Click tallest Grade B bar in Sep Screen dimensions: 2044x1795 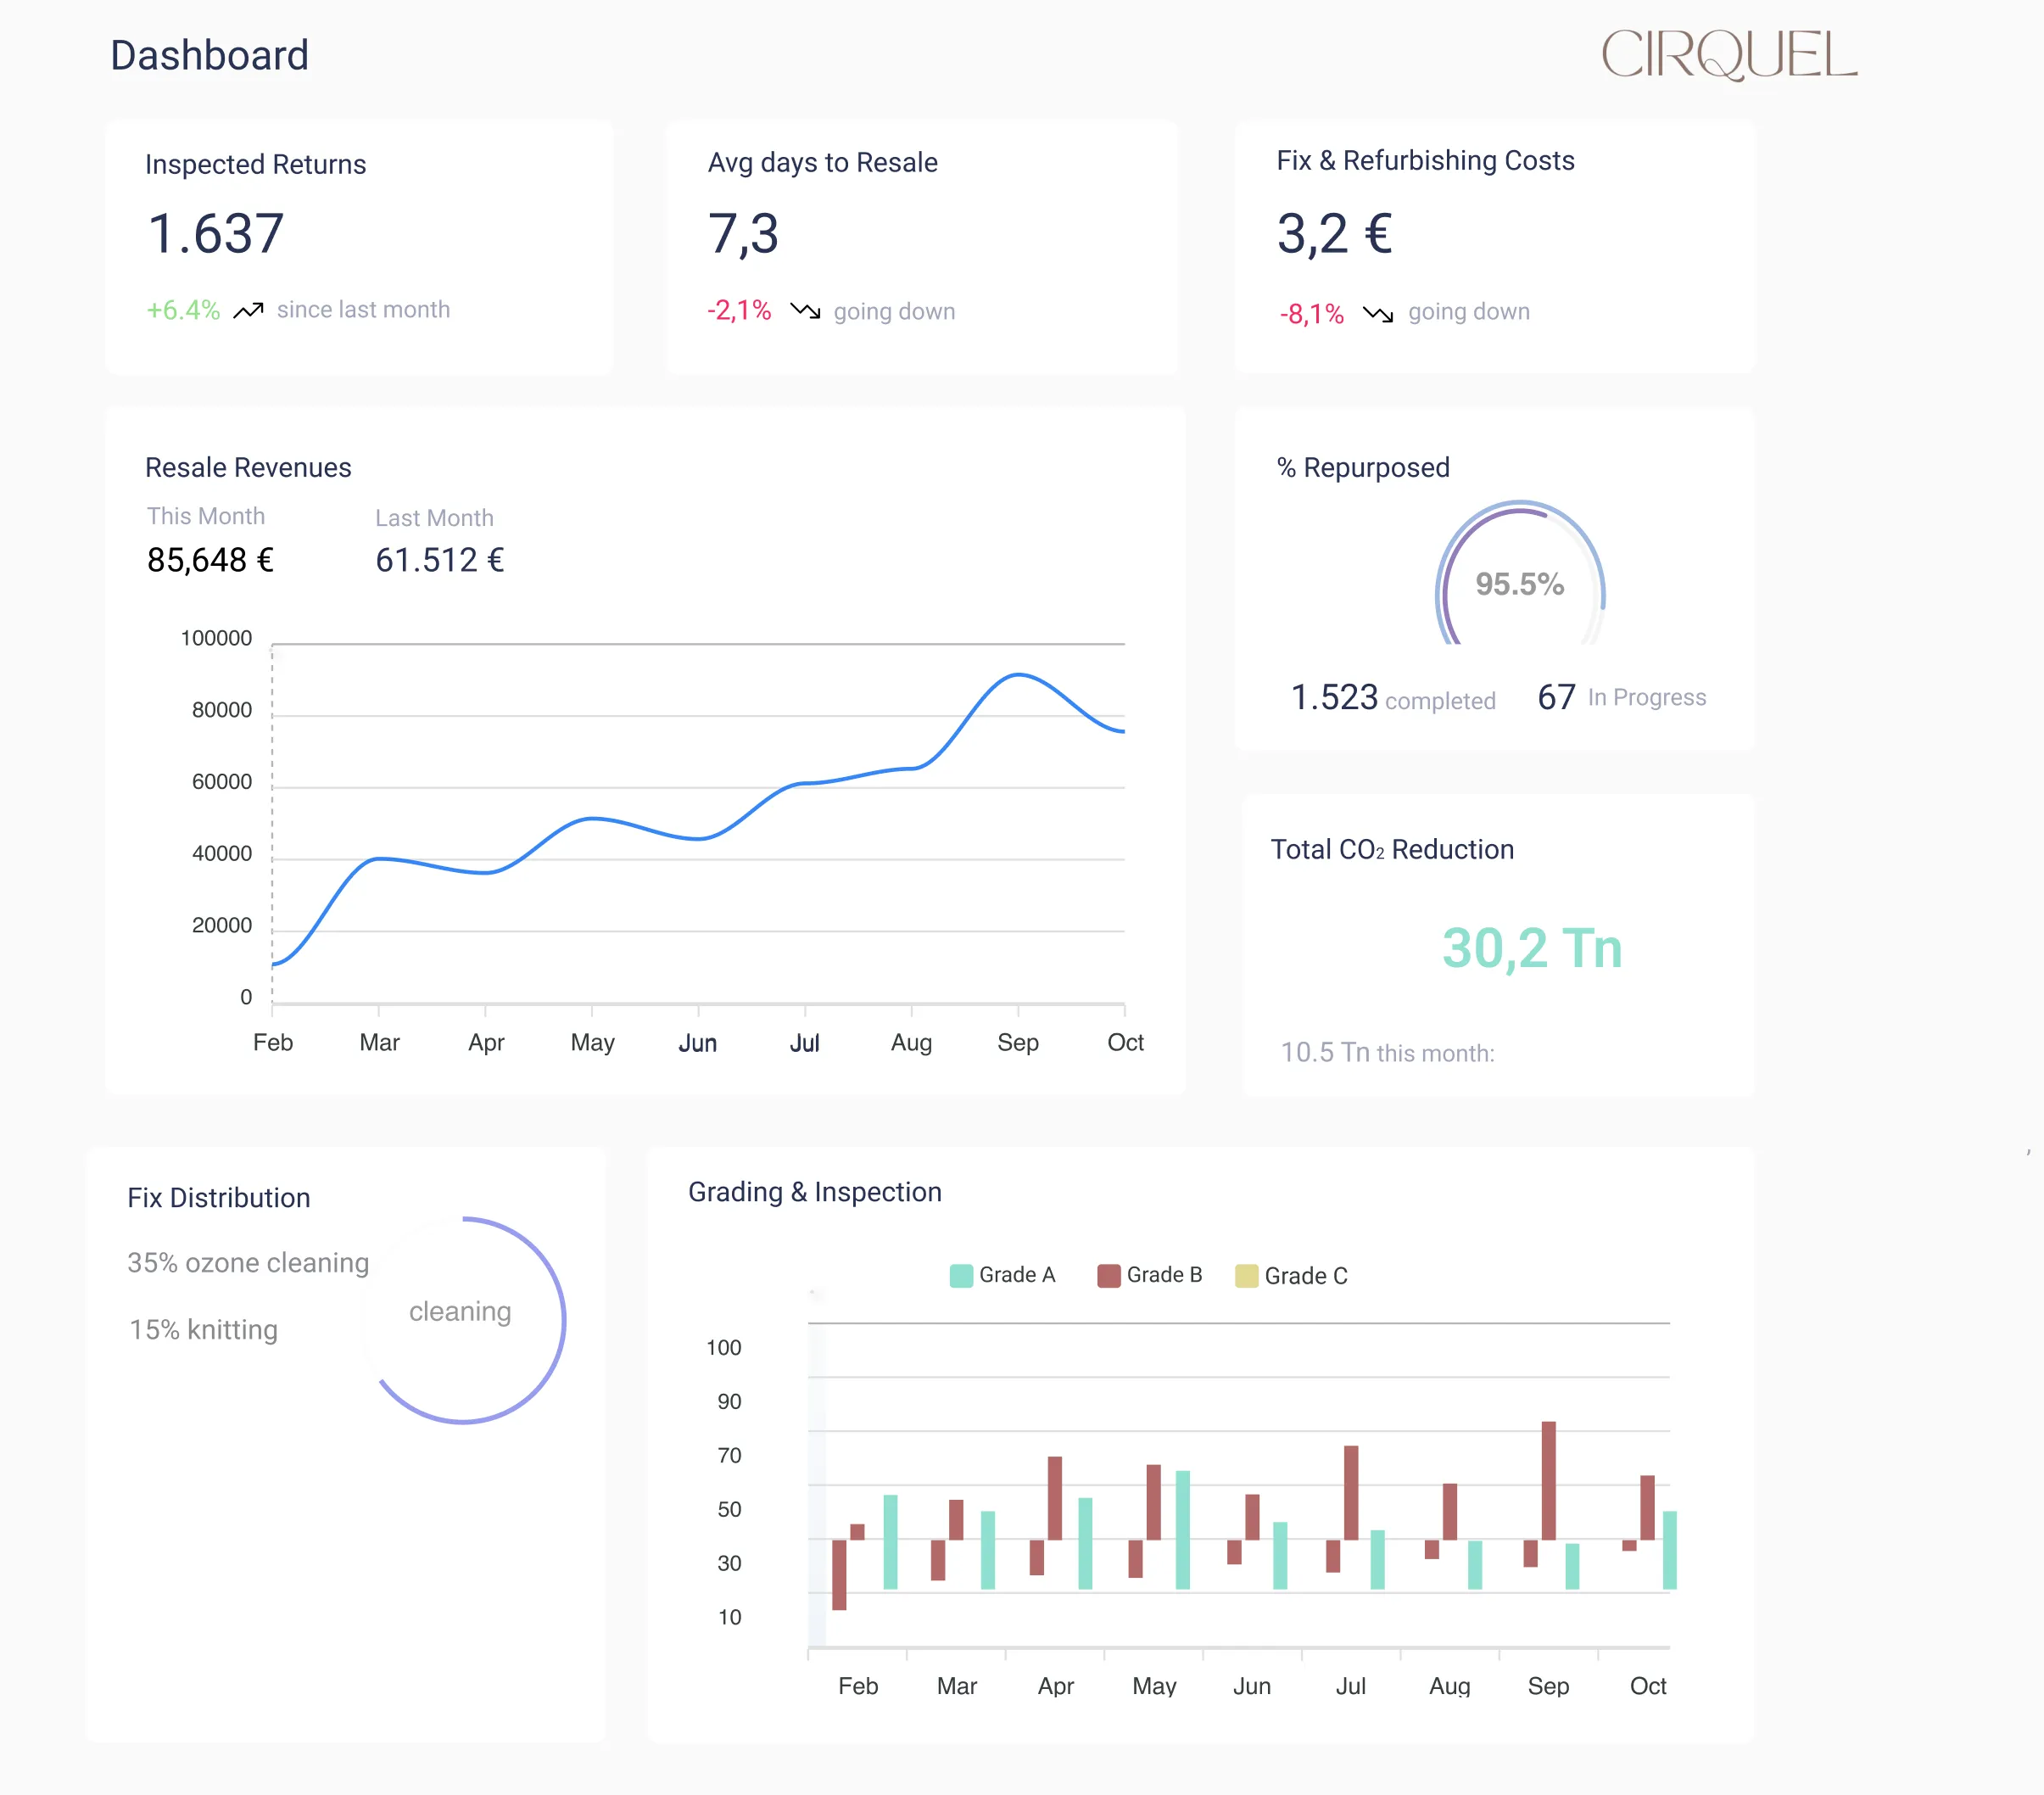click(1548, 1480)
